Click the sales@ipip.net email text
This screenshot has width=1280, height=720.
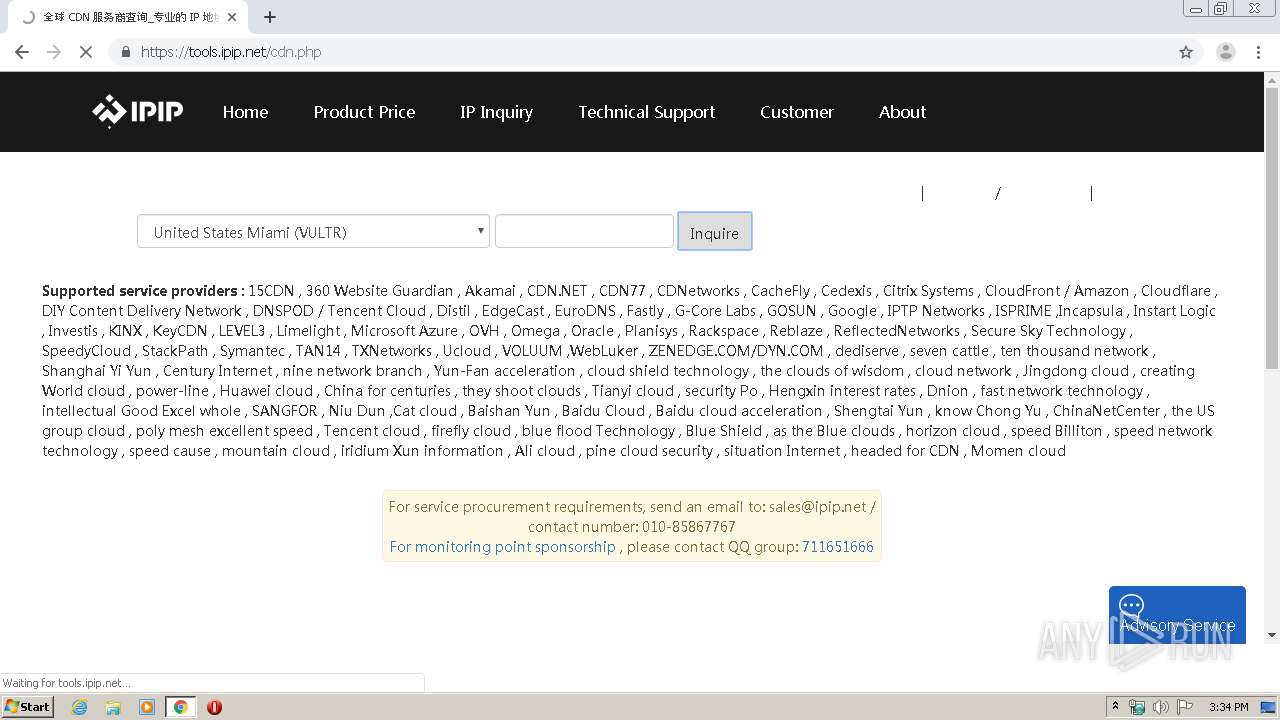pos(817,507)
